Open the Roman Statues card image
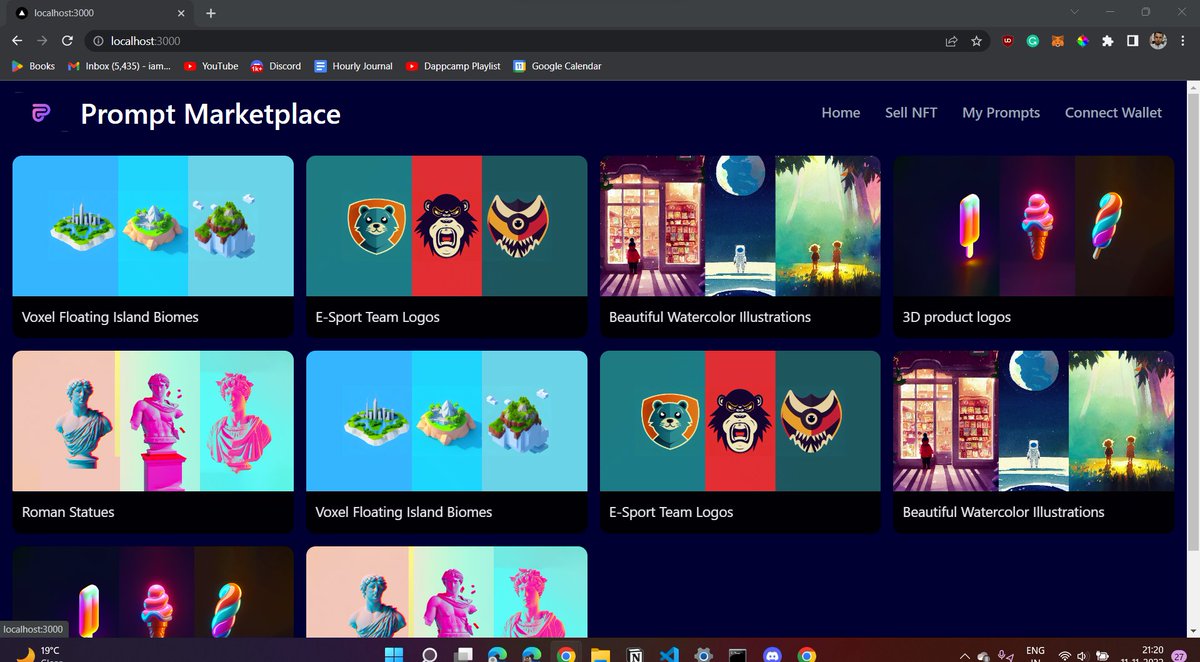The image size is (1200, 662). tap(153, 421)
